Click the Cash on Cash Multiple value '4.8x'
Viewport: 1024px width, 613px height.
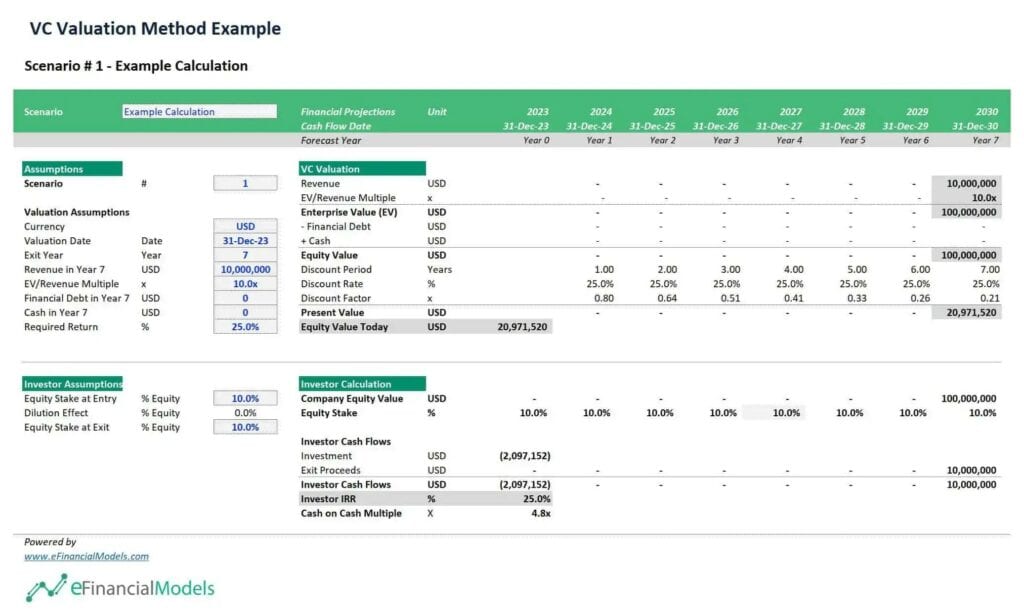[x=541, y=513]
